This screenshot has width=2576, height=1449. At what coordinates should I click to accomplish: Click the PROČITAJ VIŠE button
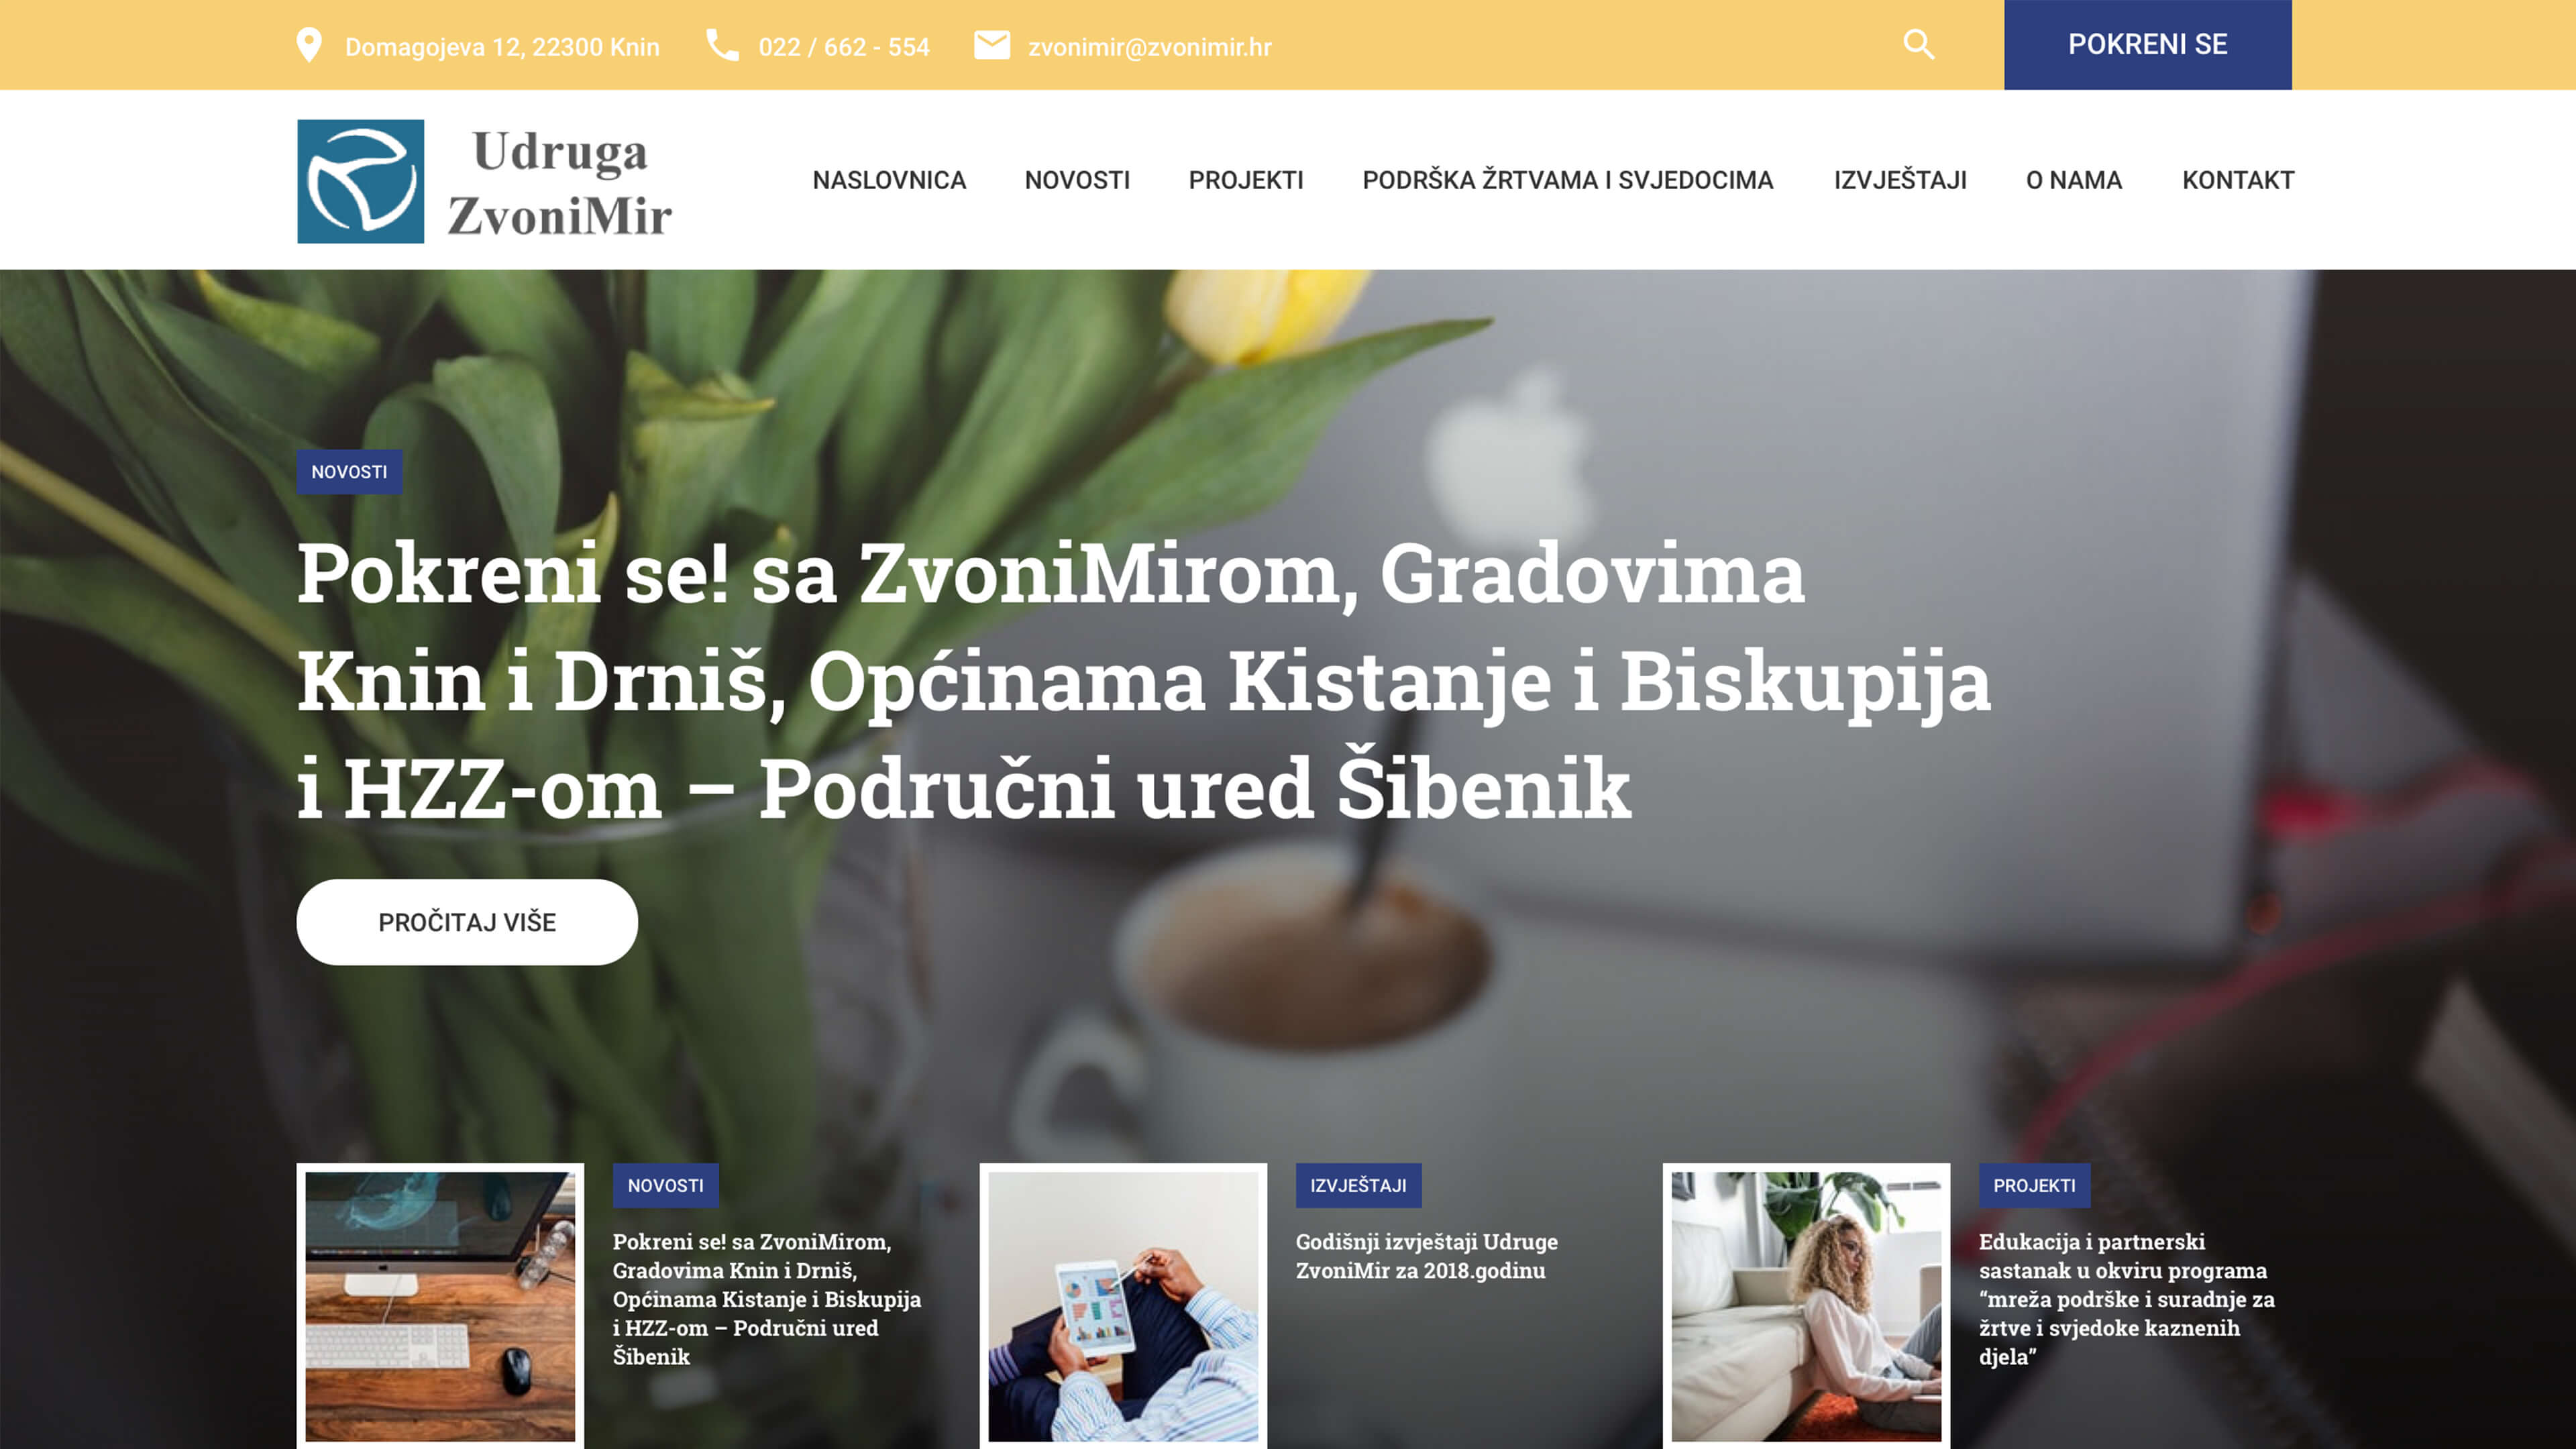(x=467, y=922)
